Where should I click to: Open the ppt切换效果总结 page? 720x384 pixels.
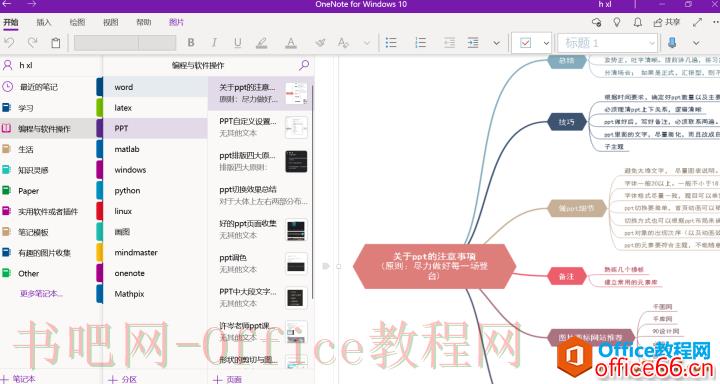click(x=260, y=195)
